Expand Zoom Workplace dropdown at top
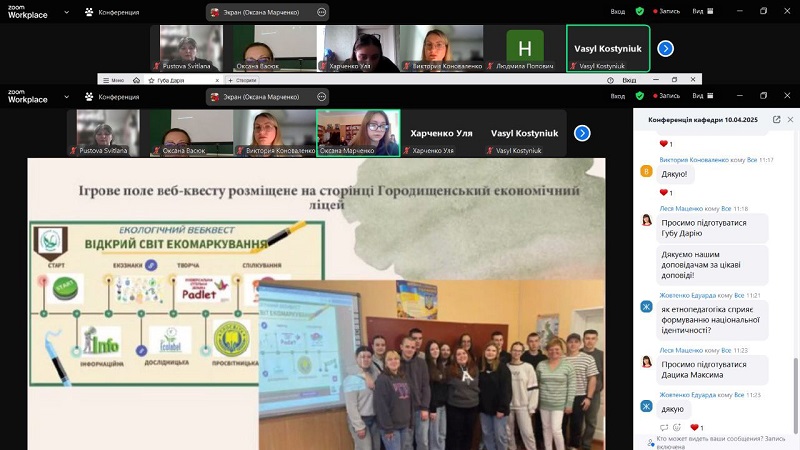The width and height of the screenshot is (800, 450). 66,12
